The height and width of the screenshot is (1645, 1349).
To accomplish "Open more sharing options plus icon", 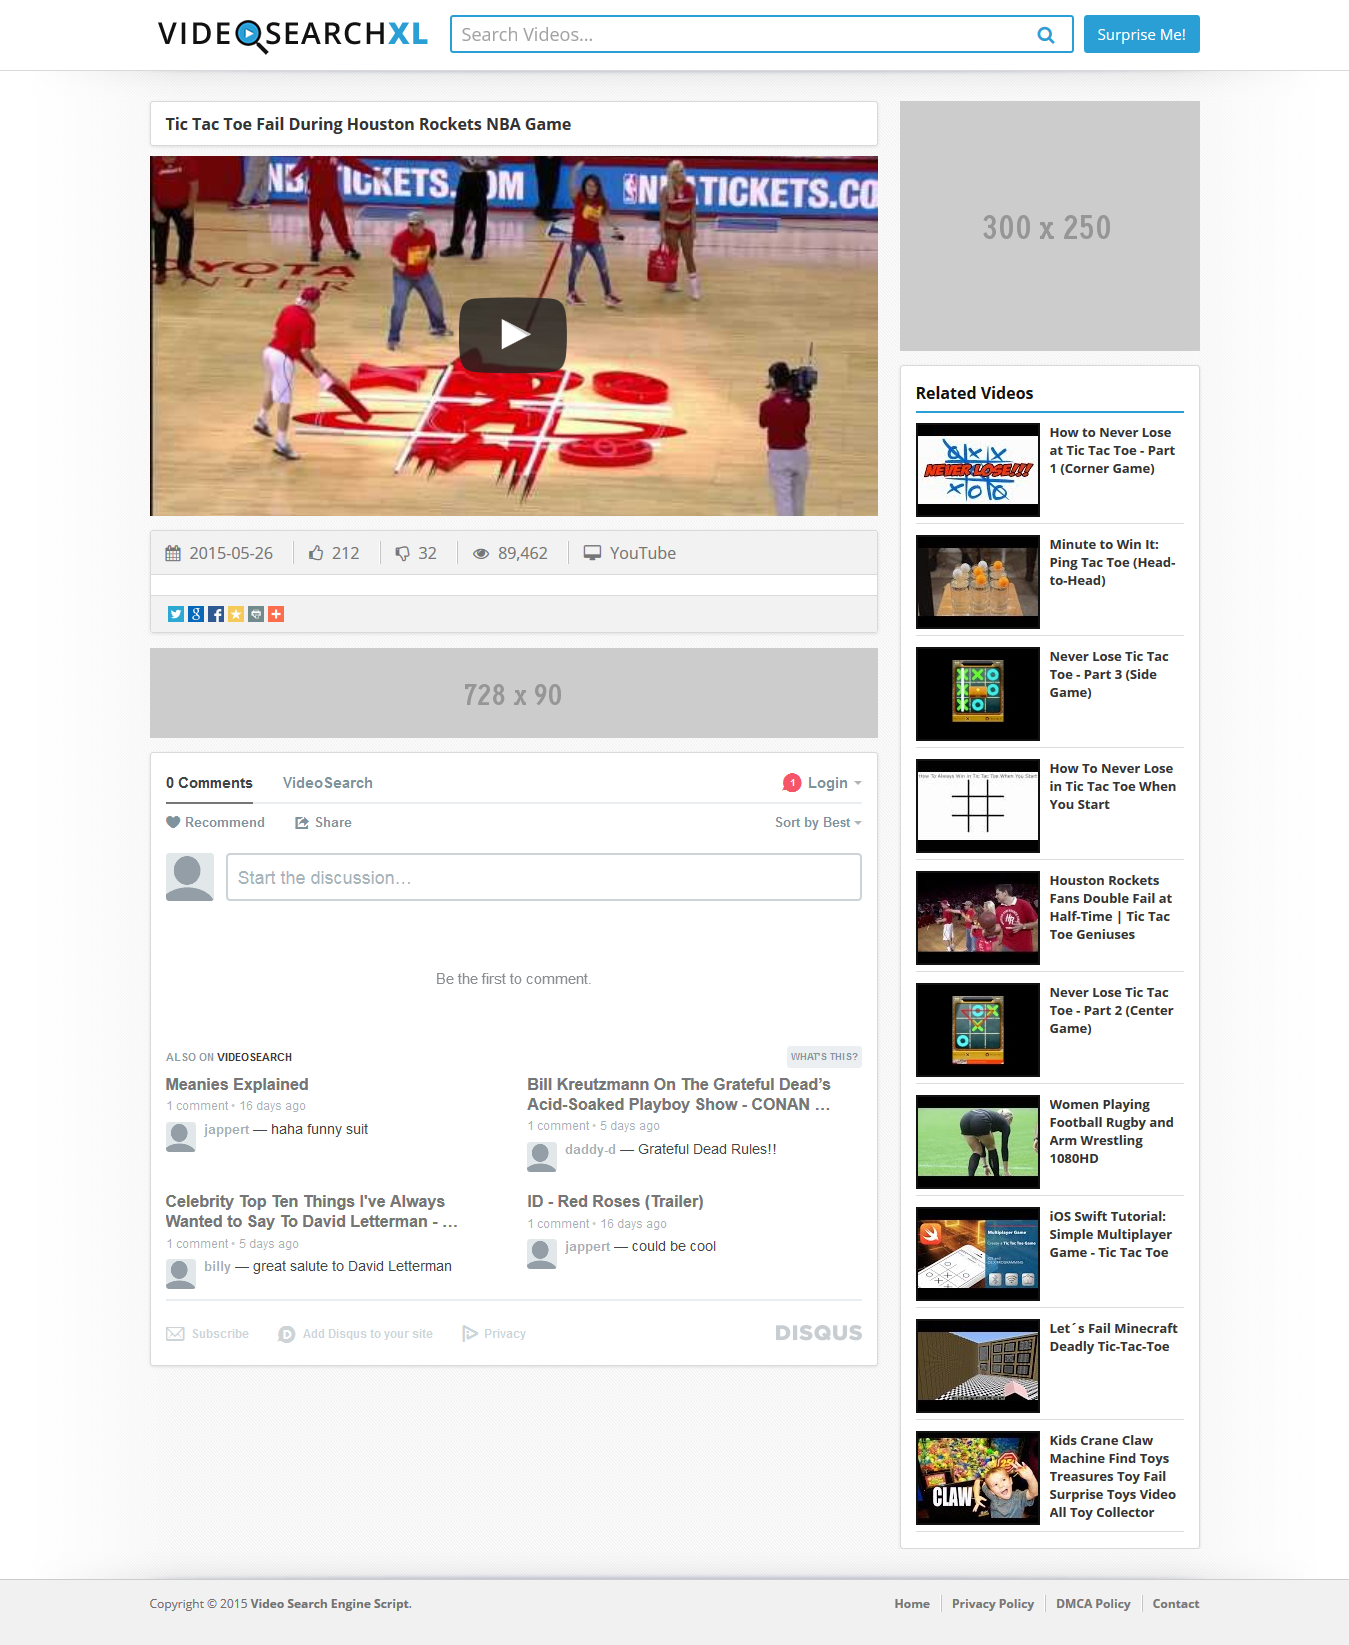I will tap(276, 614).
